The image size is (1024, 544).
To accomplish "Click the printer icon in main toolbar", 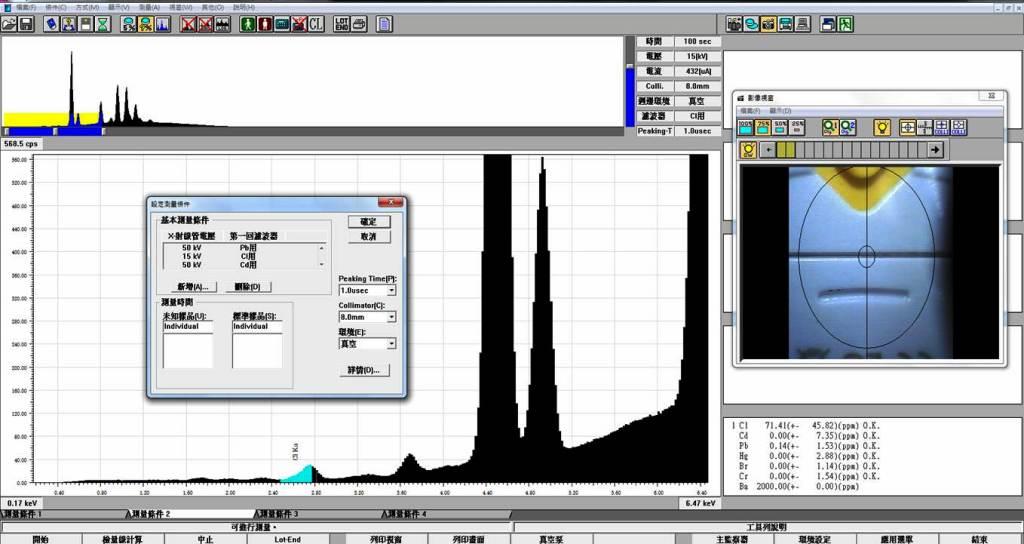I will pyautogui.click(x=787, y=23).
